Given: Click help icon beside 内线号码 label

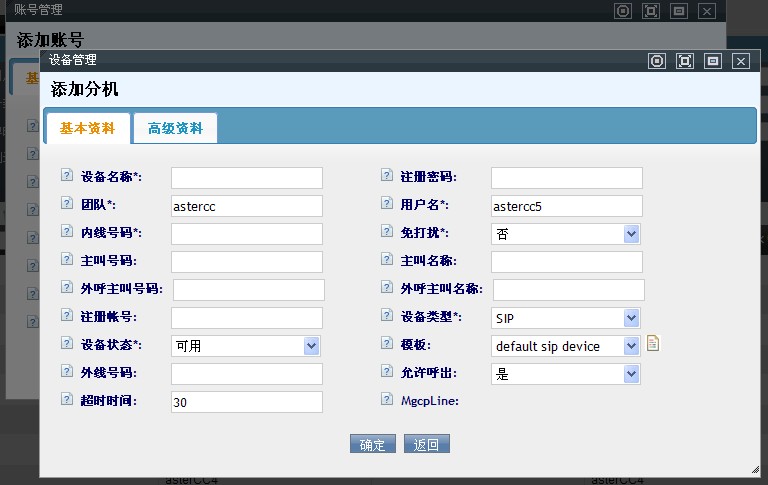Looking at the screenshot, I should click(x=67, y=232).
